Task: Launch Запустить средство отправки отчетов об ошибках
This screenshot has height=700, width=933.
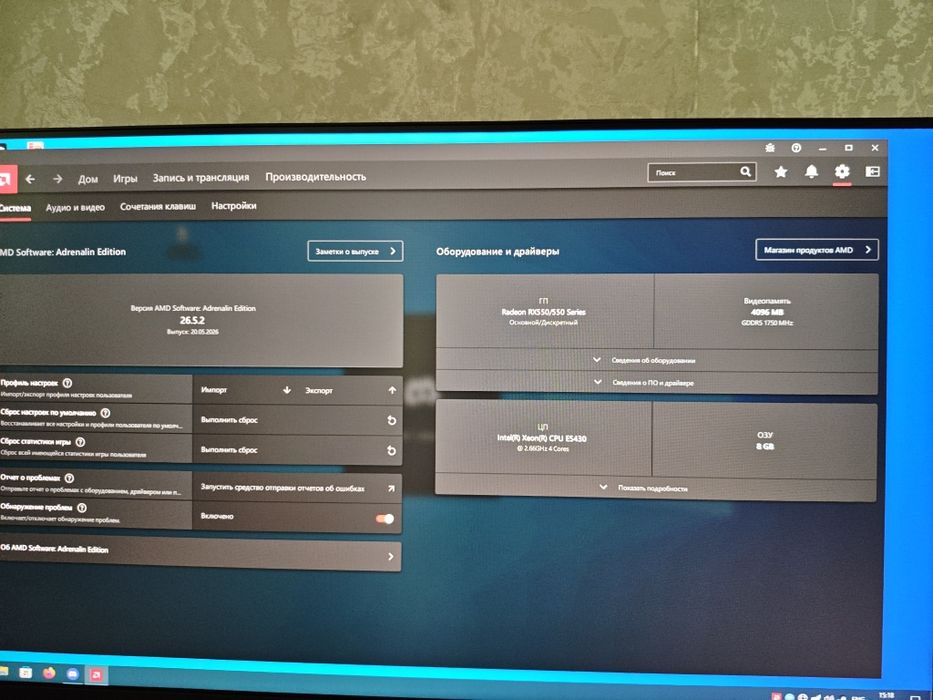Action: click(297, 488)
